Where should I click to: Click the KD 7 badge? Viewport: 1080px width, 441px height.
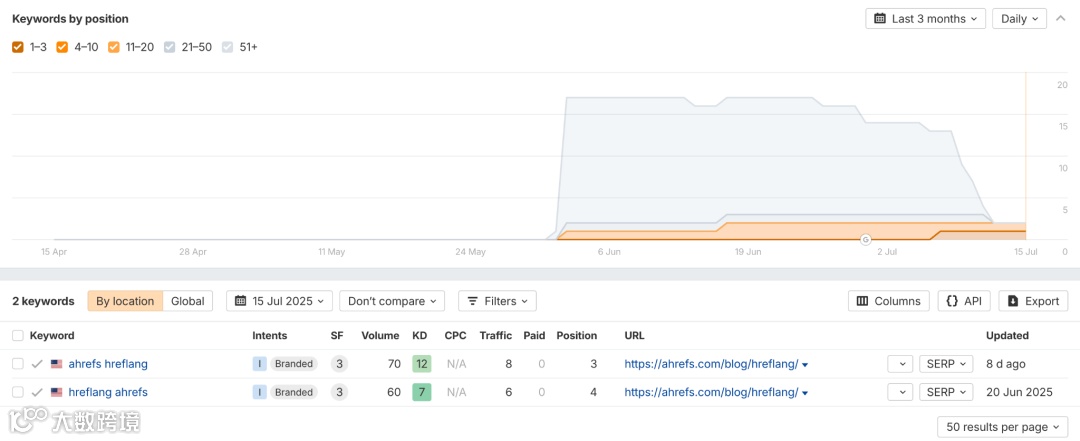pos(422,392)
